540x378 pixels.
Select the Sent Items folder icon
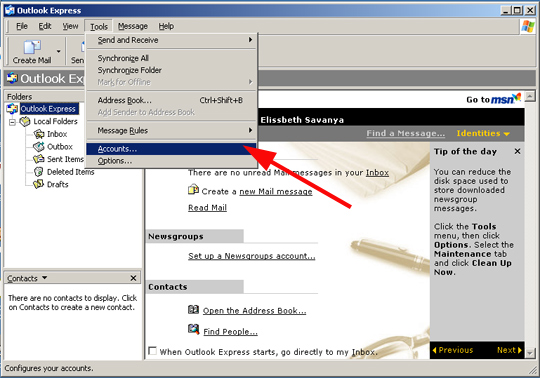click(39, 159)
